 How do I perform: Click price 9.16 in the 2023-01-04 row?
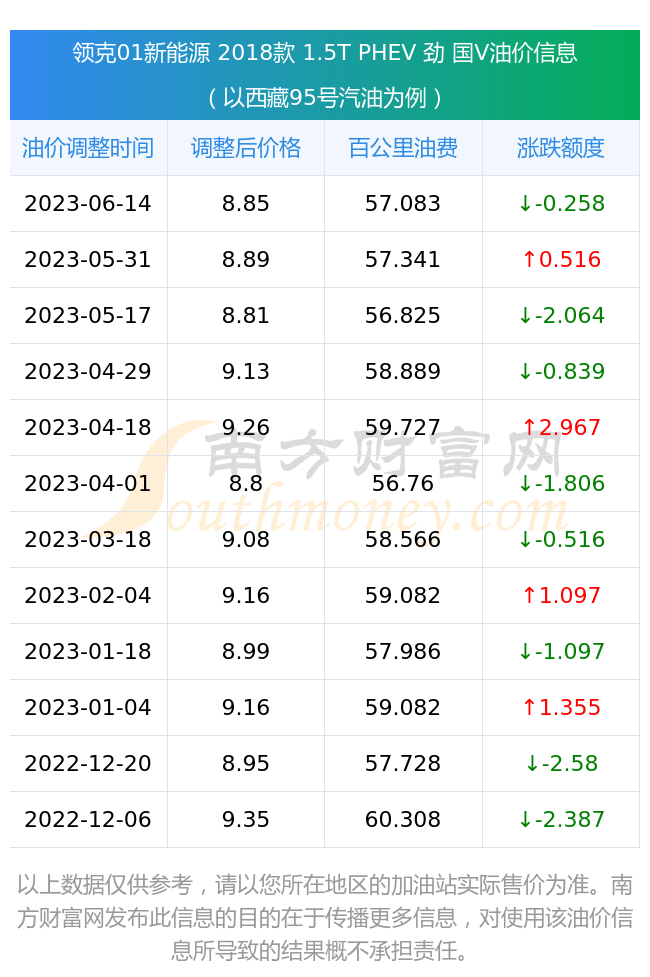click(246, 708)
